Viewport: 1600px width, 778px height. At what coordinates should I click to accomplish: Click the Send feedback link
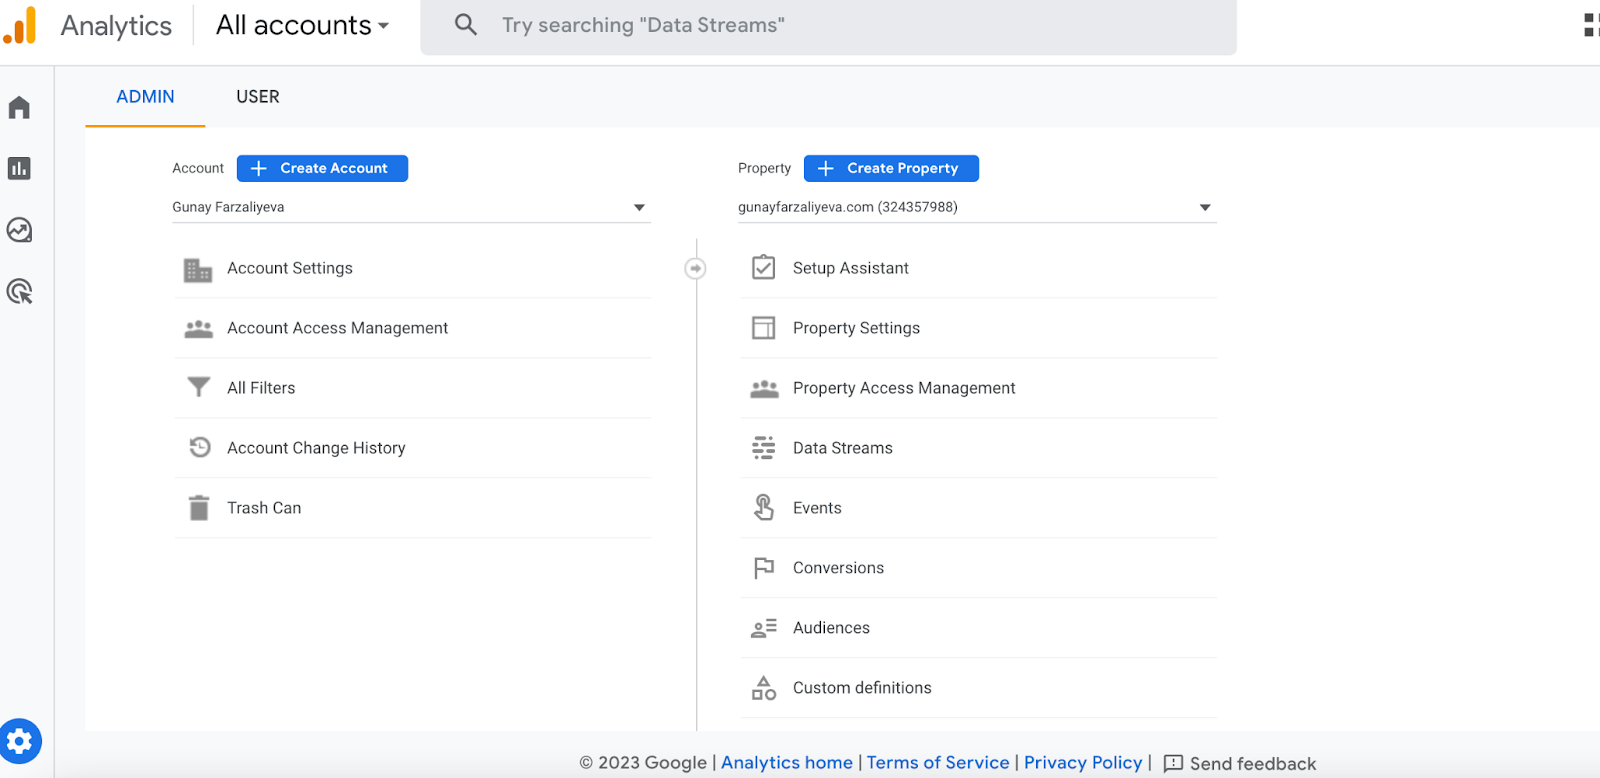(x=1253, y=764)
